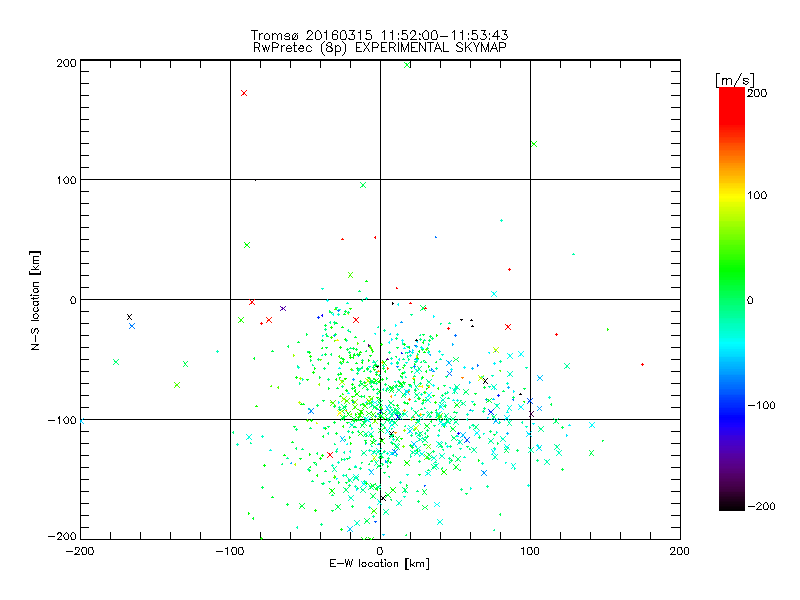The image size is (800, 600).
Task: Click the colorbar '0' m/s label
Action: pyautogui.click(x=750, y=301)
